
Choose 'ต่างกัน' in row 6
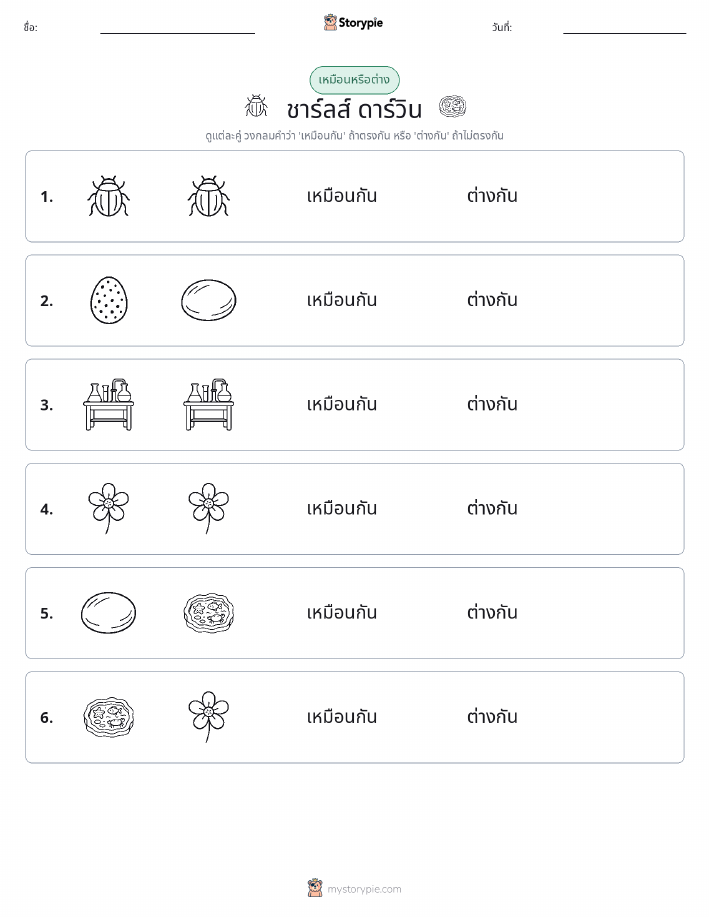tap(492, 716)
